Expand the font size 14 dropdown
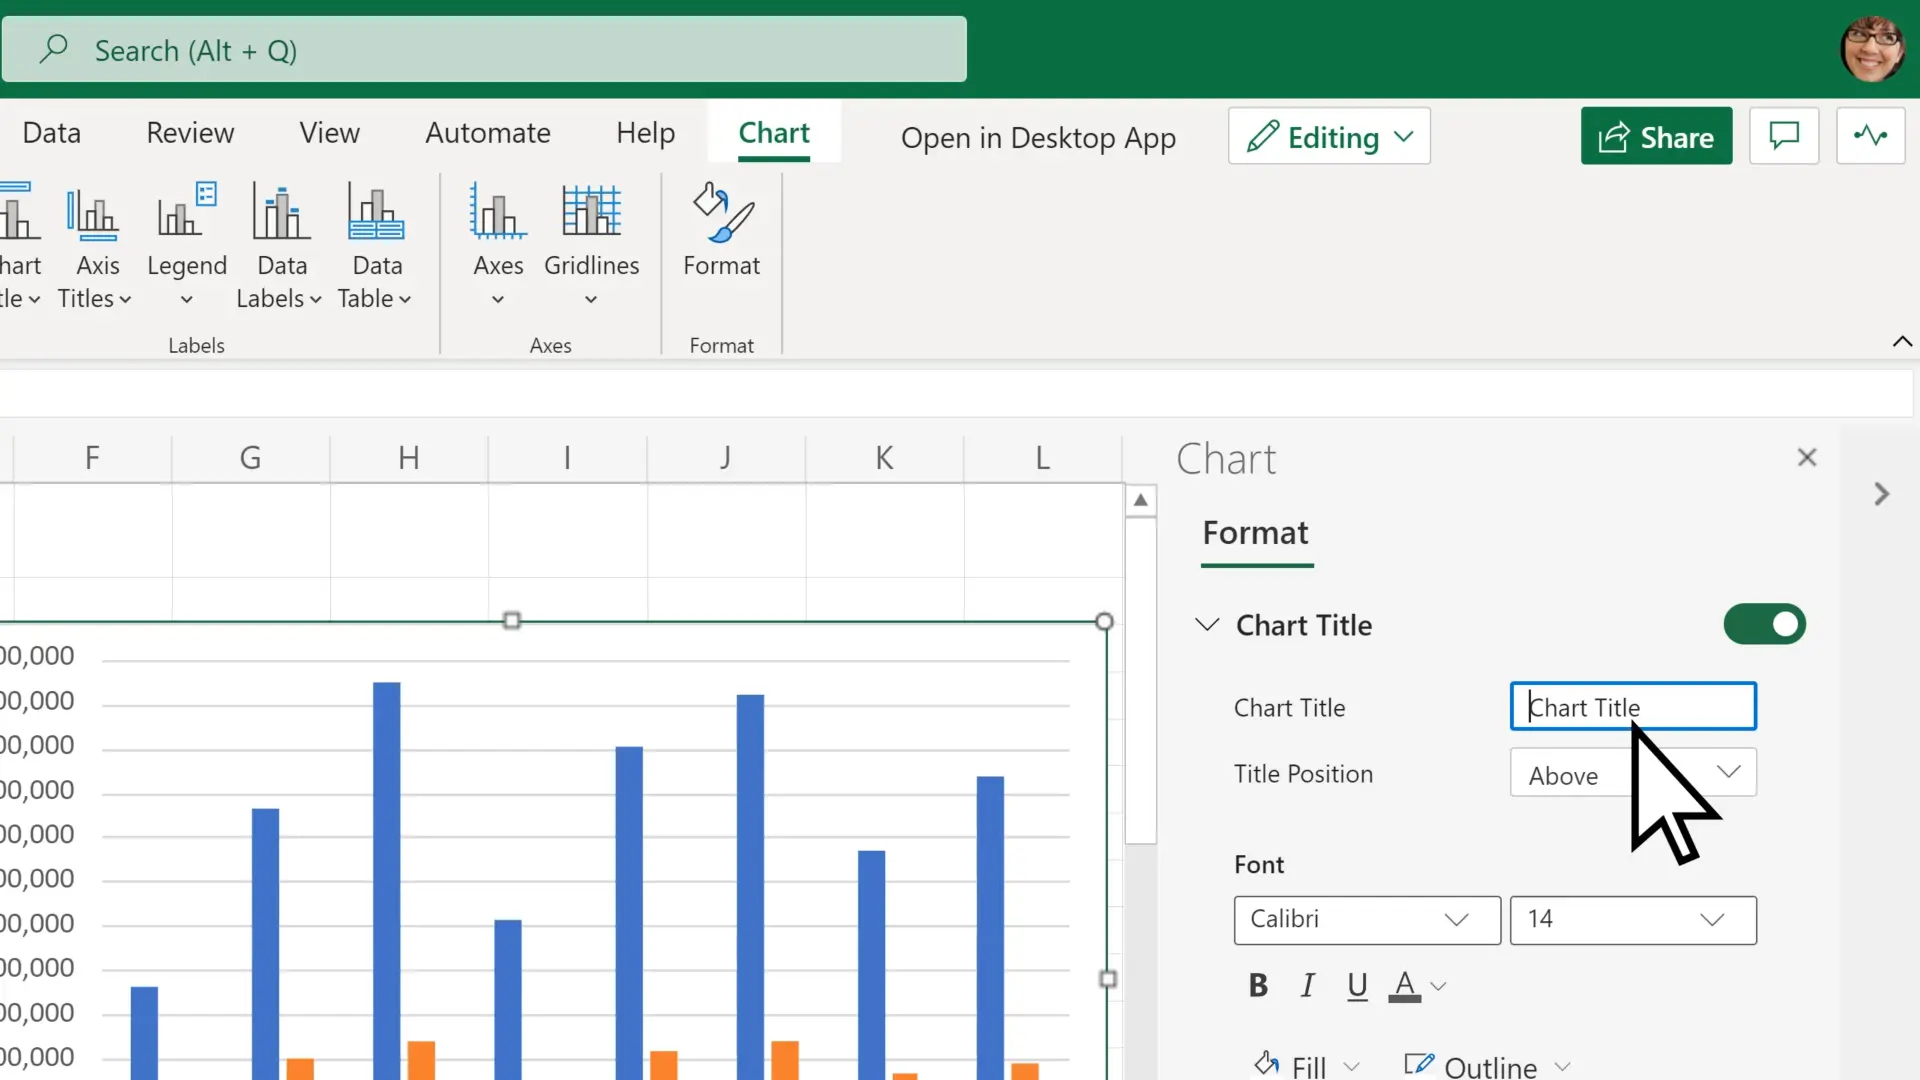Screen dimensions: 1920x1080 (1716, 919)
